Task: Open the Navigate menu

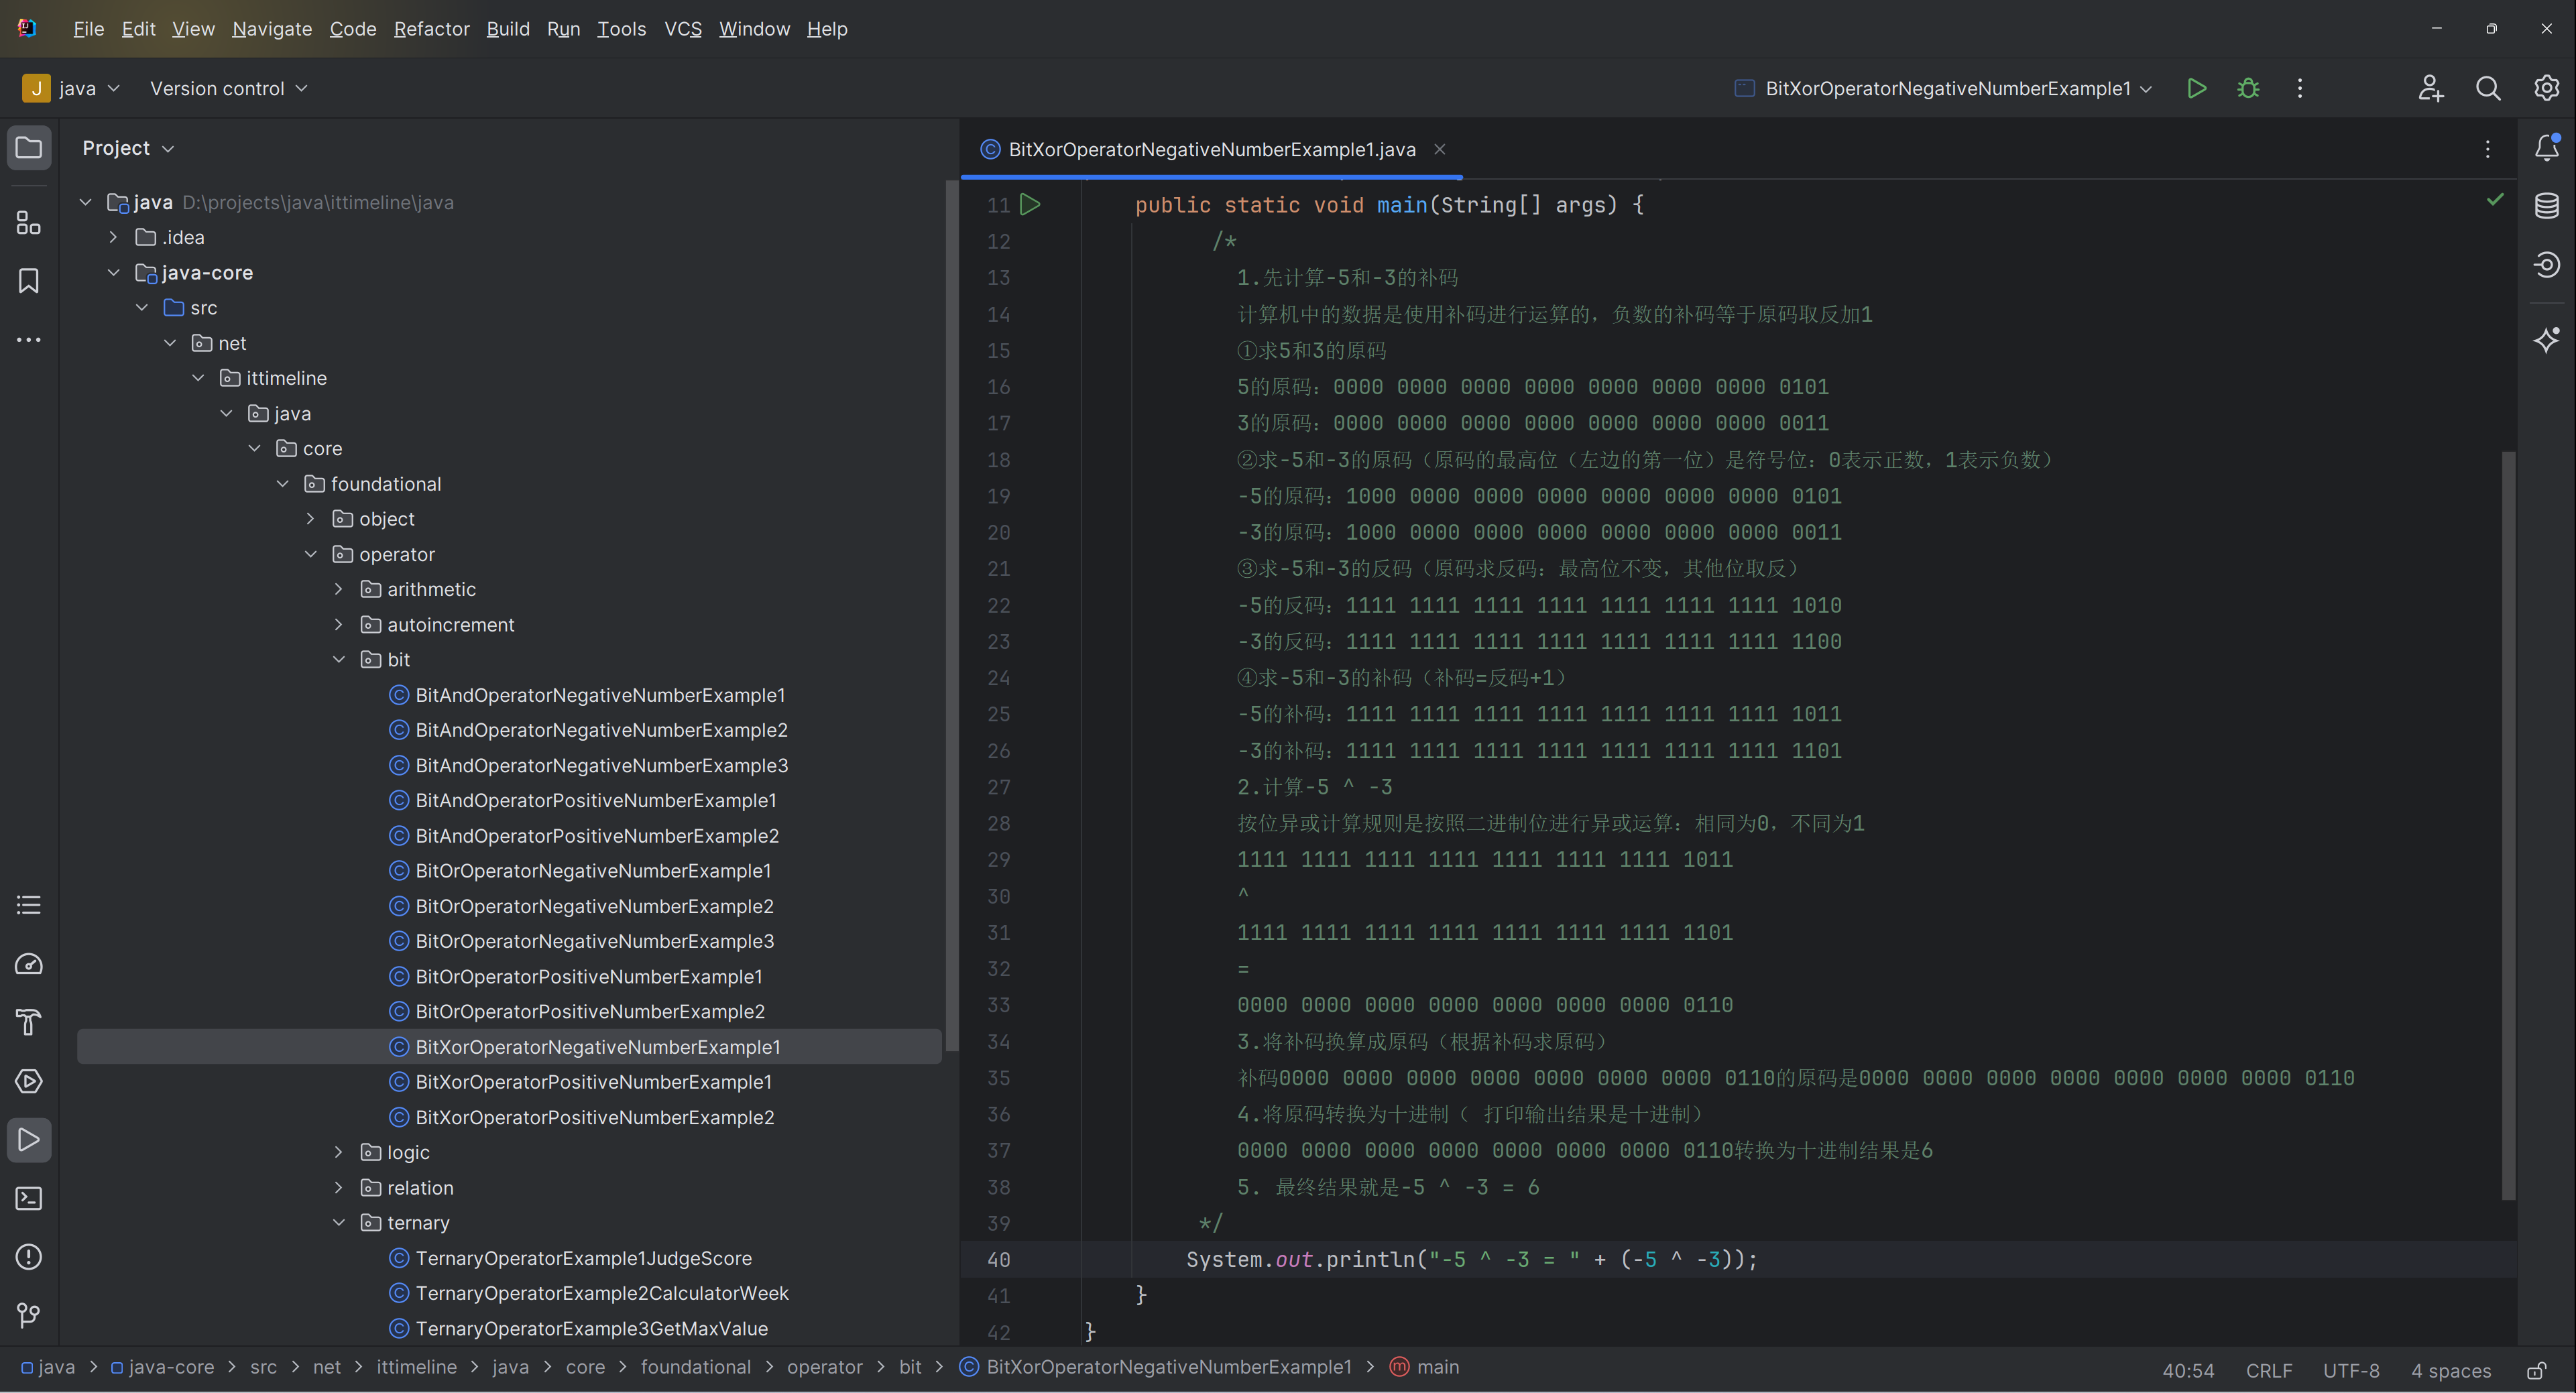Action: 272,29
